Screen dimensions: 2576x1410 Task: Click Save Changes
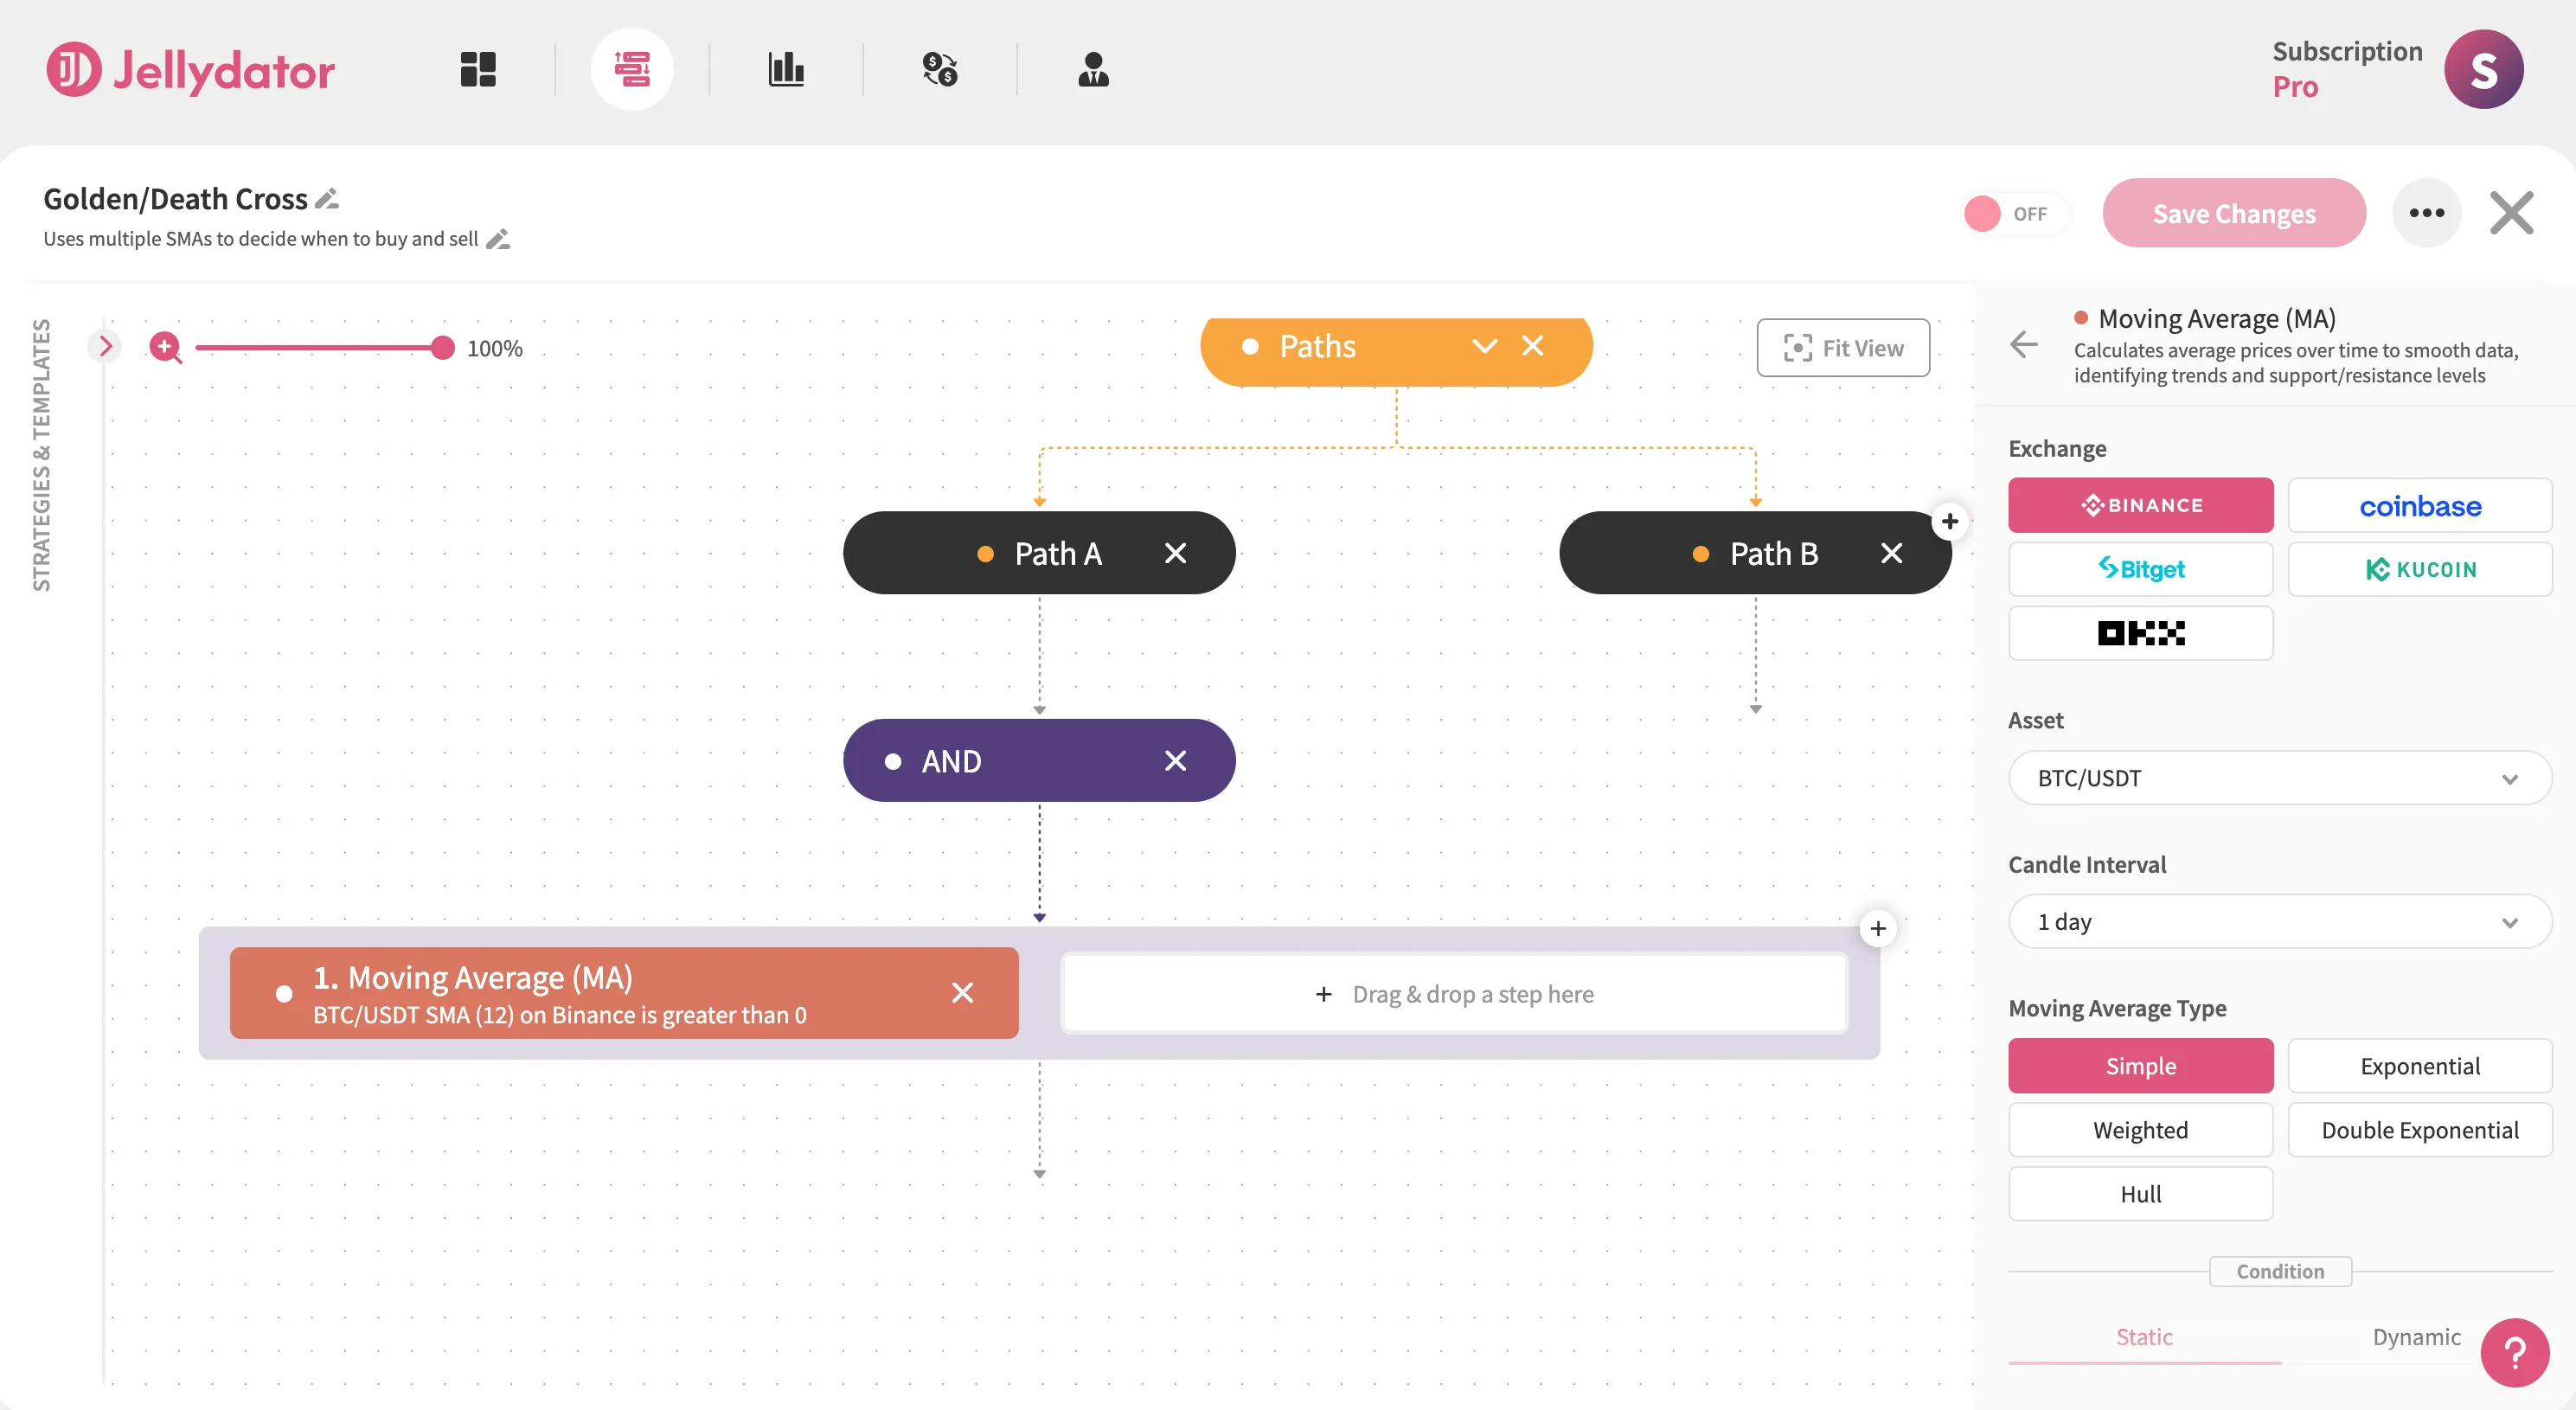coord(2234,213)
